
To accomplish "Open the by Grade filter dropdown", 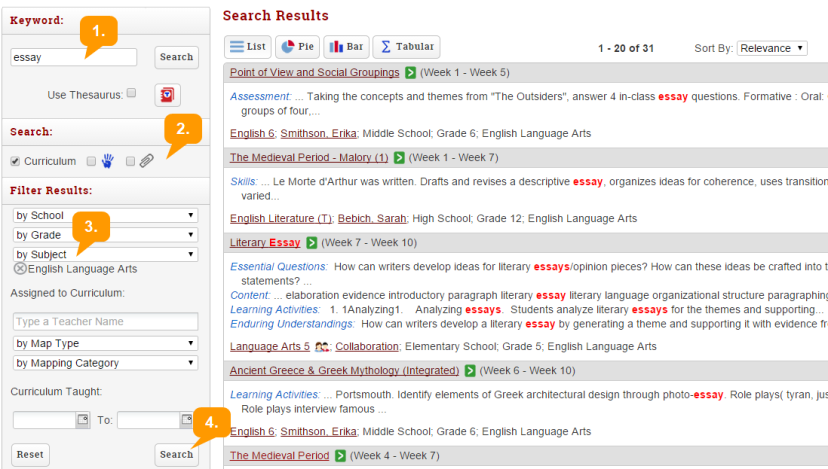I will tap(105, 235).
